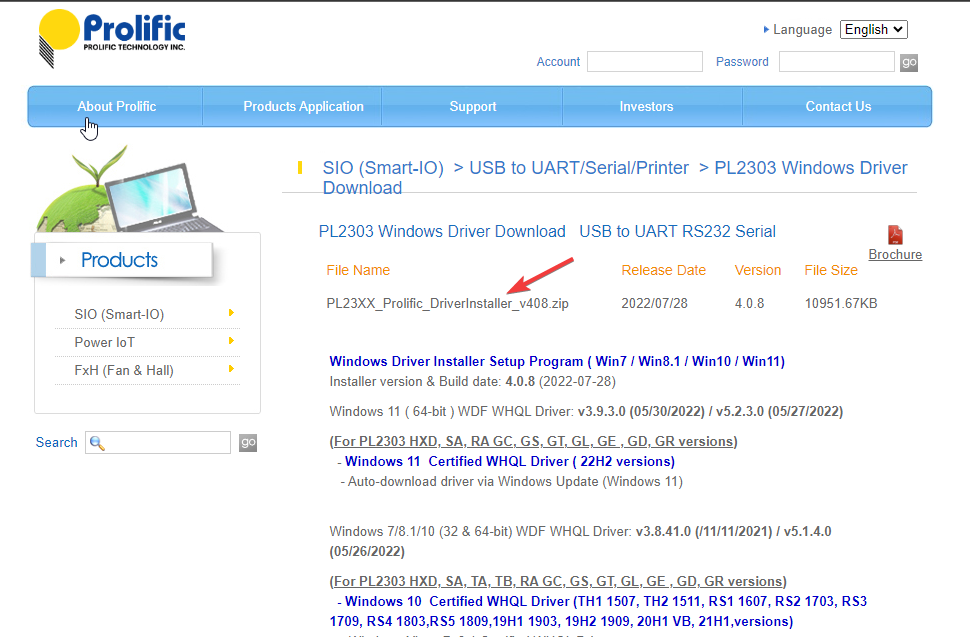This screenshot has height=637, width=970.
Task: Open the Investors menu
Action: 646,106
